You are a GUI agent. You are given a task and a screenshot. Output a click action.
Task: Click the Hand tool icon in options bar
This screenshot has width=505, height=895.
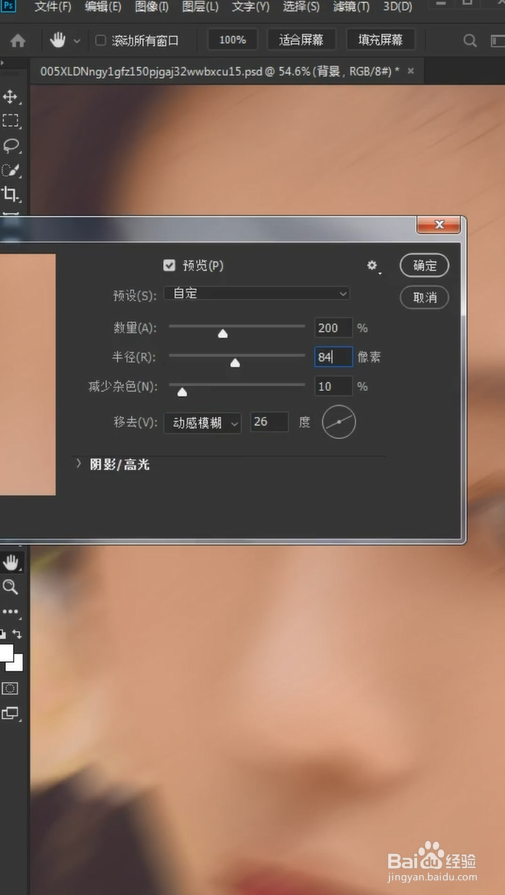pos(58,40)
